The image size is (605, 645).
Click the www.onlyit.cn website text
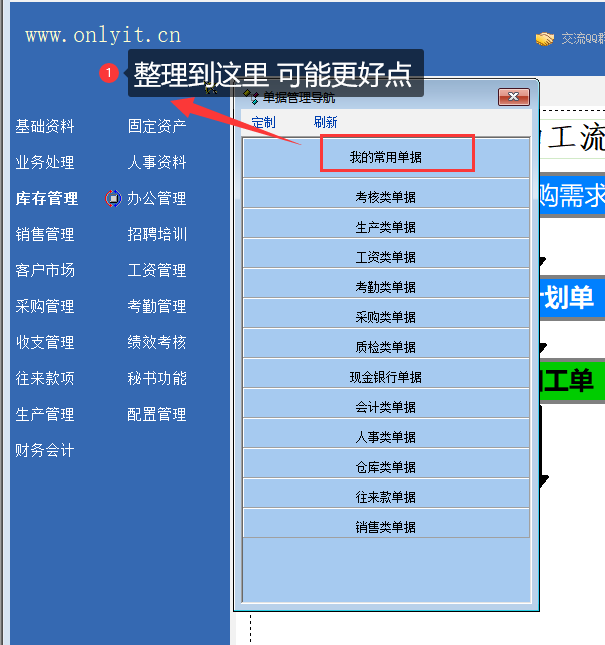pyautogui.click(x=103, y=35)
